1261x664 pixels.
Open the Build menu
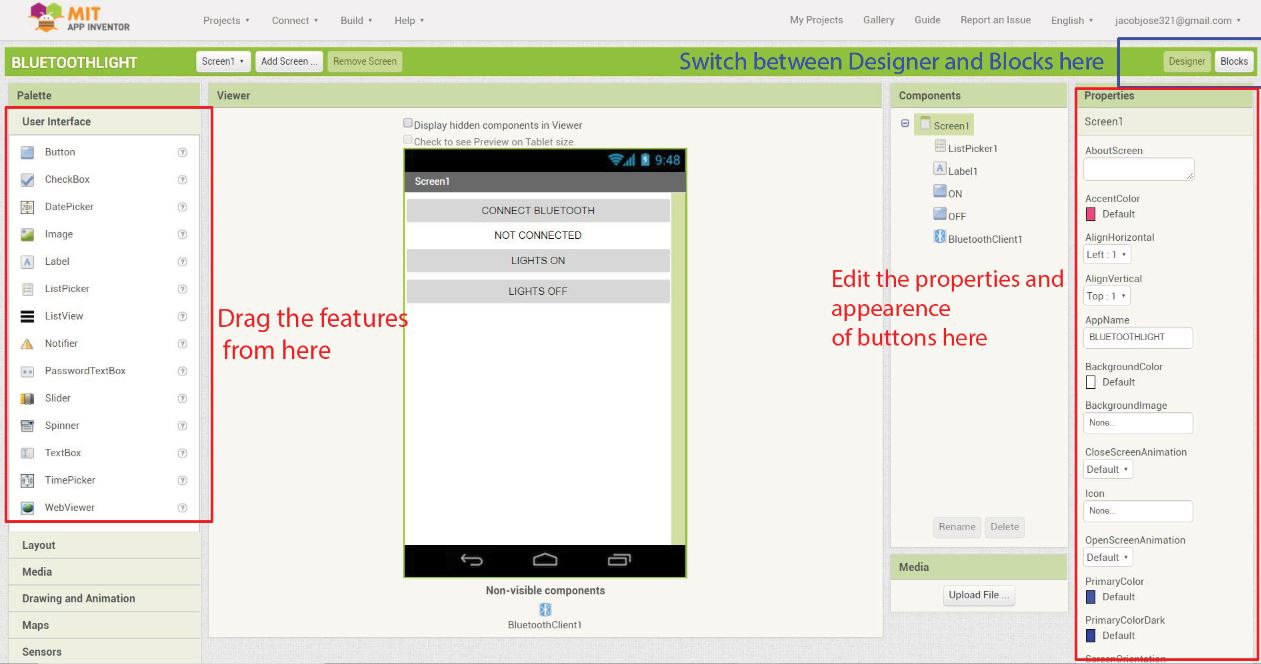(356, 20)
